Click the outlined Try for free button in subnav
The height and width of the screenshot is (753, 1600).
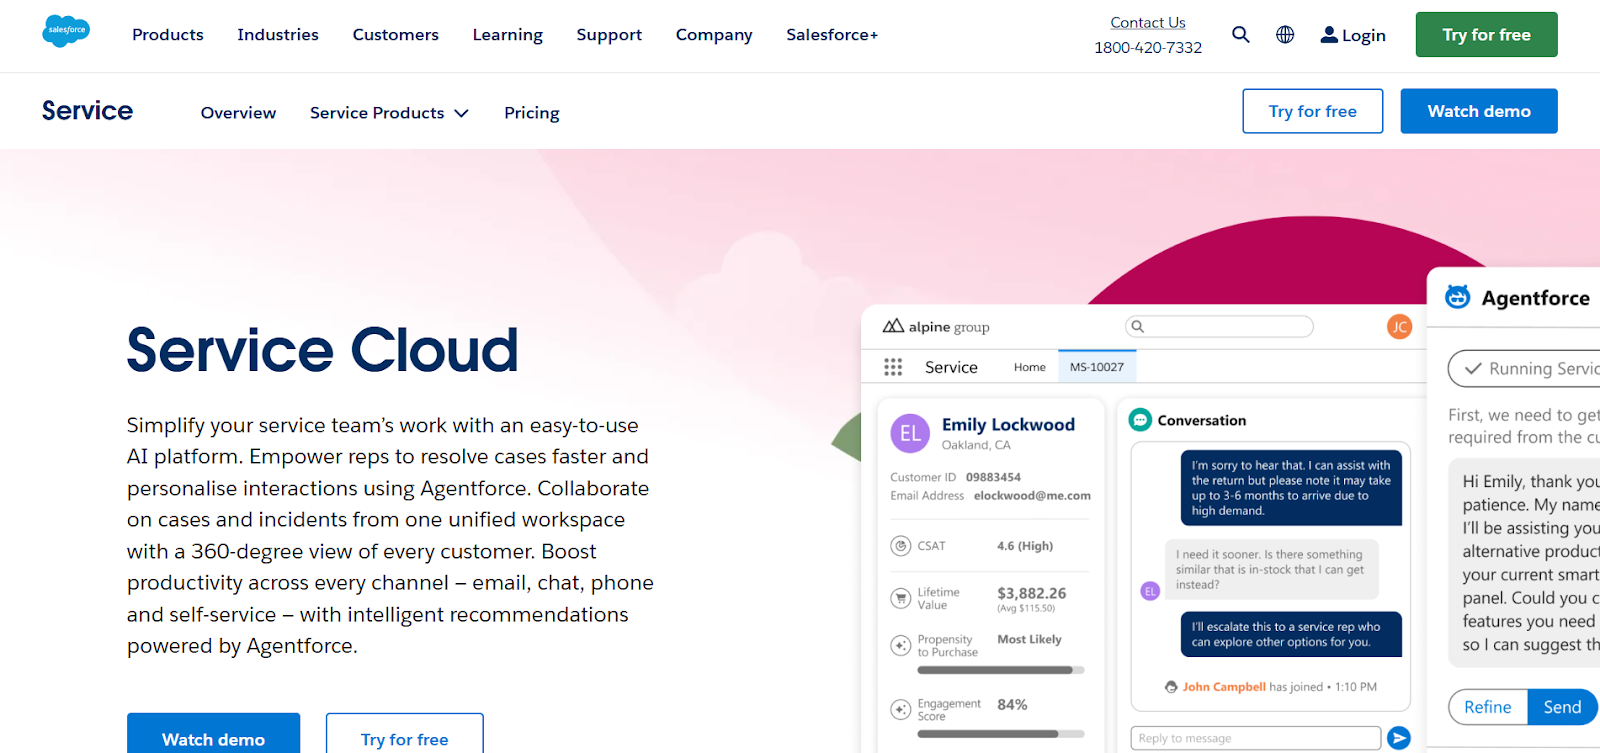(1312, 111)
